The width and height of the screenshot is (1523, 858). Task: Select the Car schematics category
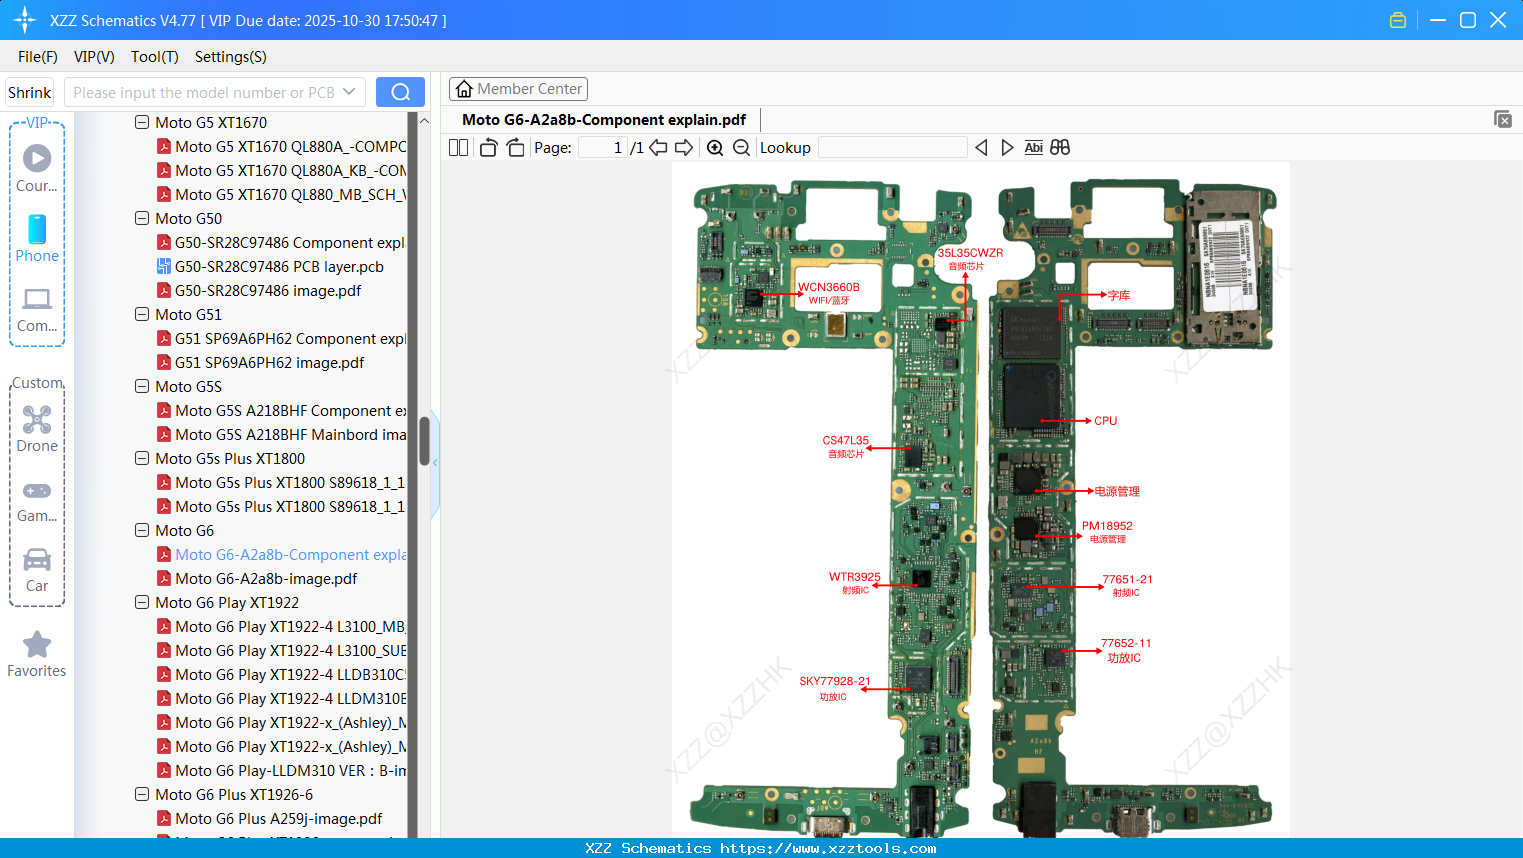[37, 572]
